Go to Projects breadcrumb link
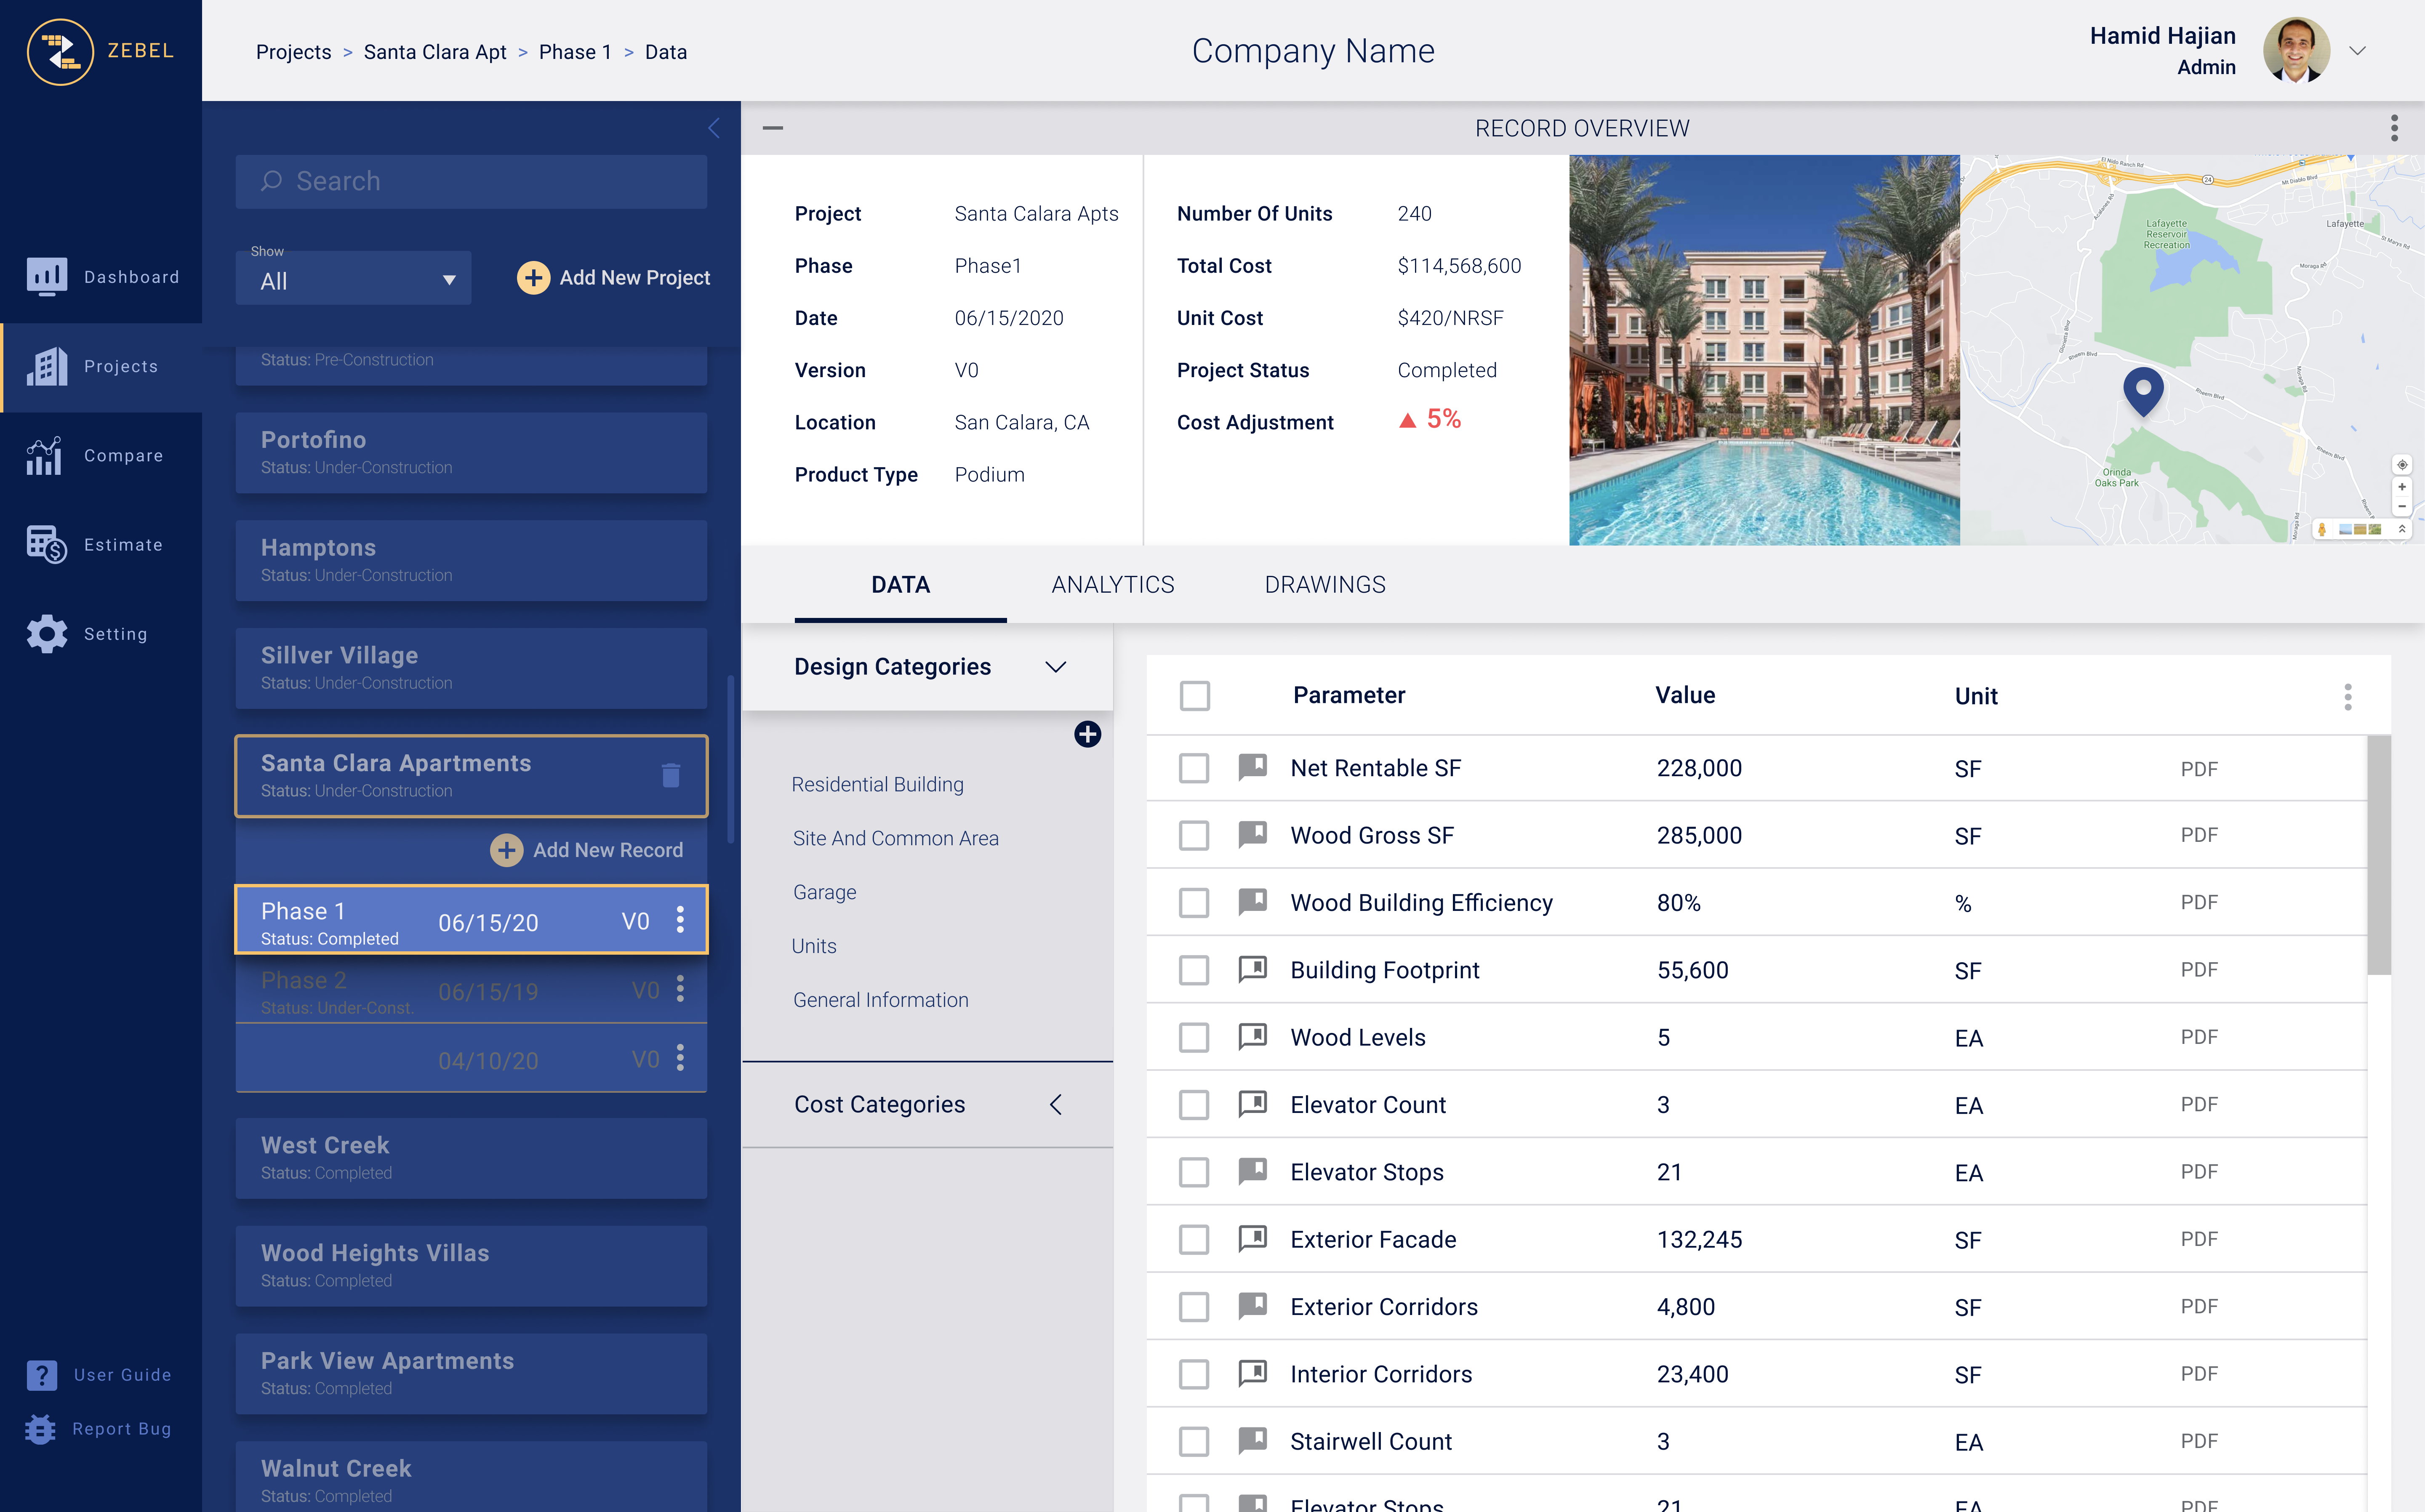The width and height of the screenshot is (2425, 1512). point(293,52)
